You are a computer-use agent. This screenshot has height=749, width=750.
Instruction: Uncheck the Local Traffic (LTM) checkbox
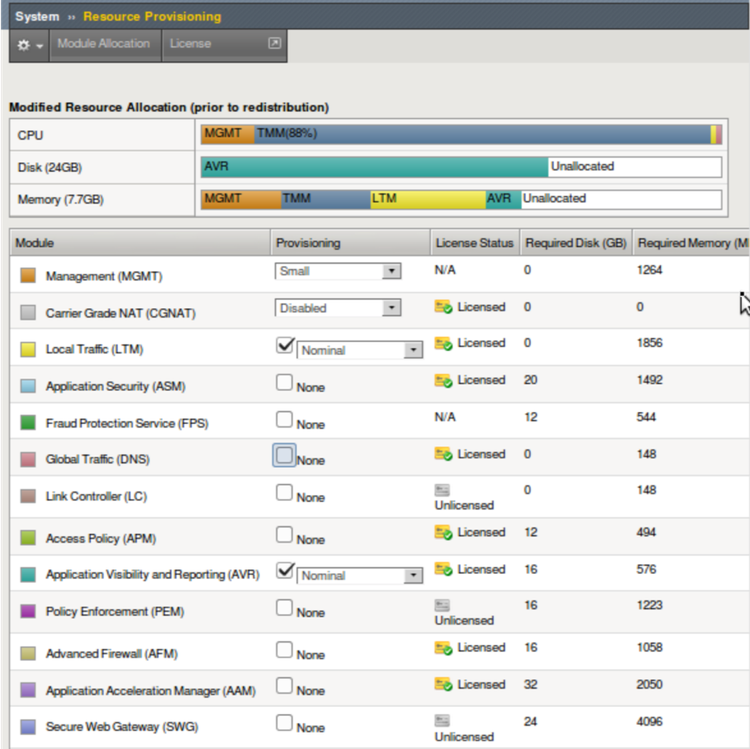(285, 345)
